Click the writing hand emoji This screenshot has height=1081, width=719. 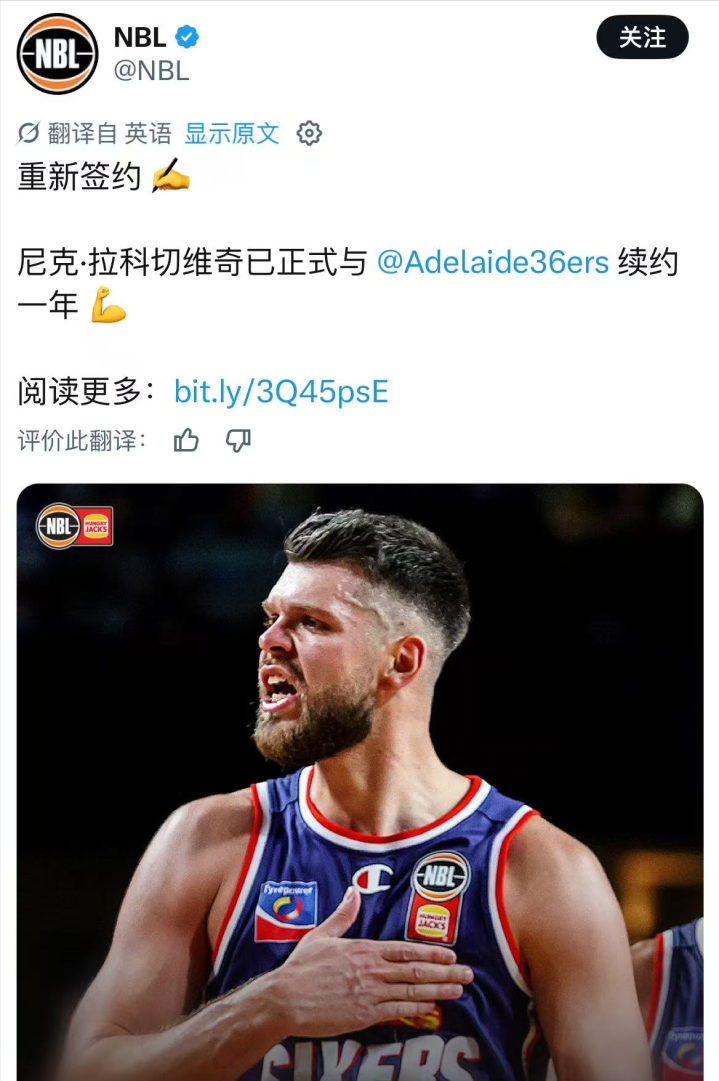(x=170, y=175)
